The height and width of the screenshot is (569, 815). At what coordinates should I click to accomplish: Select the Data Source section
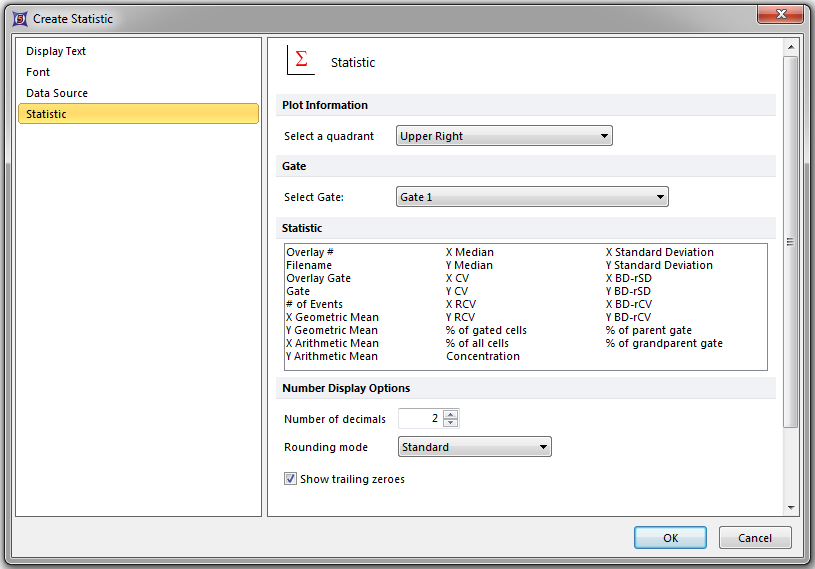(57, 93)
